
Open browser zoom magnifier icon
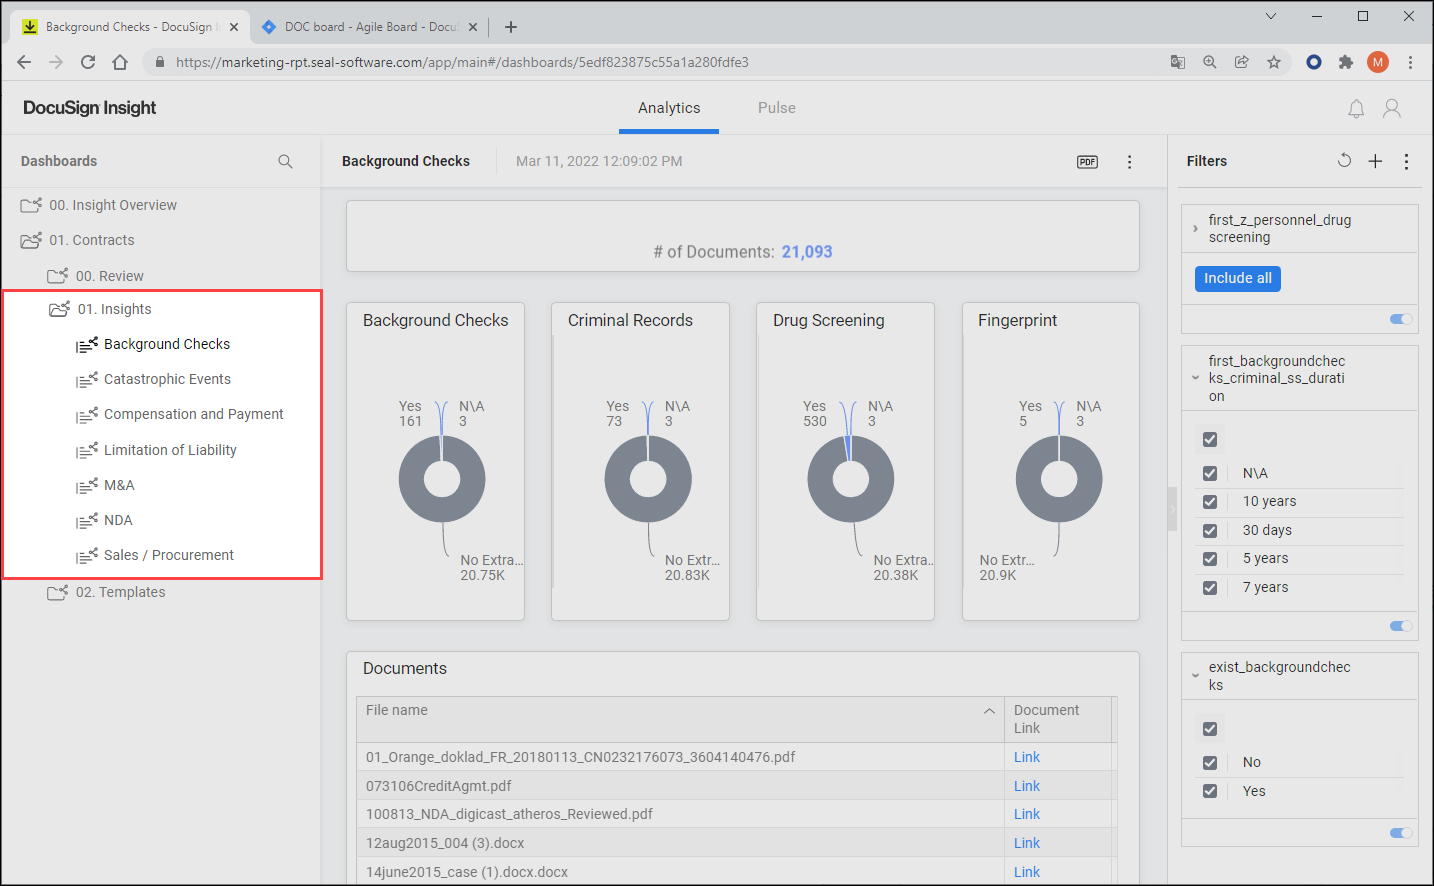[1210, 62]
